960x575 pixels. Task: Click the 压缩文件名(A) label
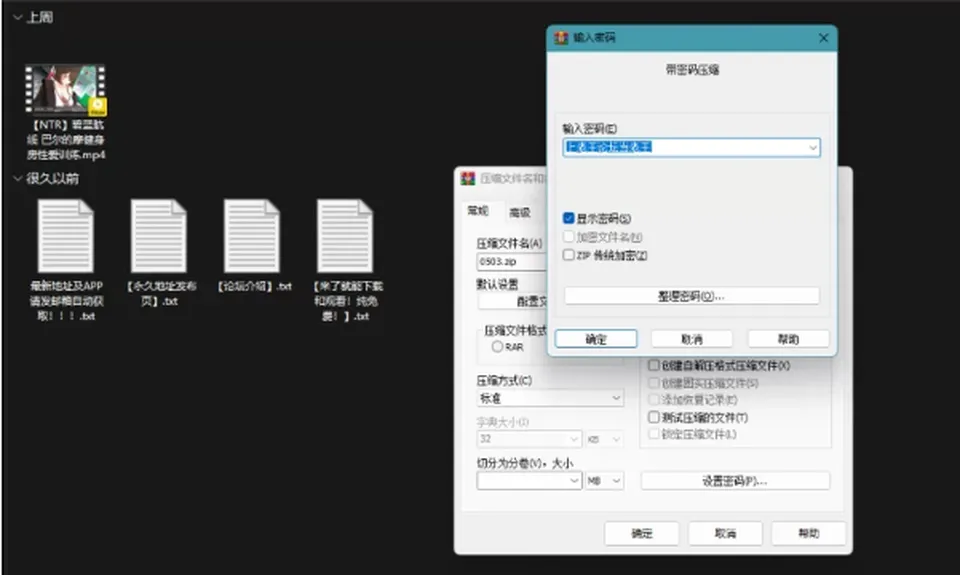509,243
